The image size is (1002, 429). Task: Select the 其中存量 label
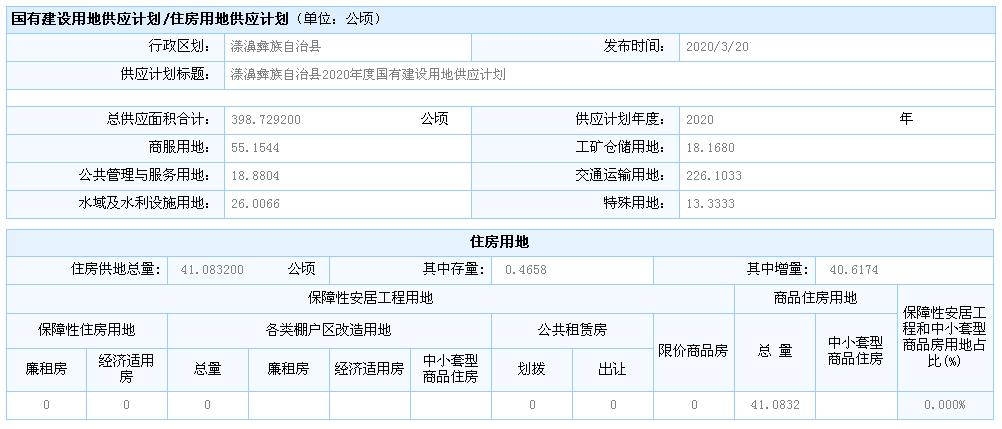click(x=453, y=269)
